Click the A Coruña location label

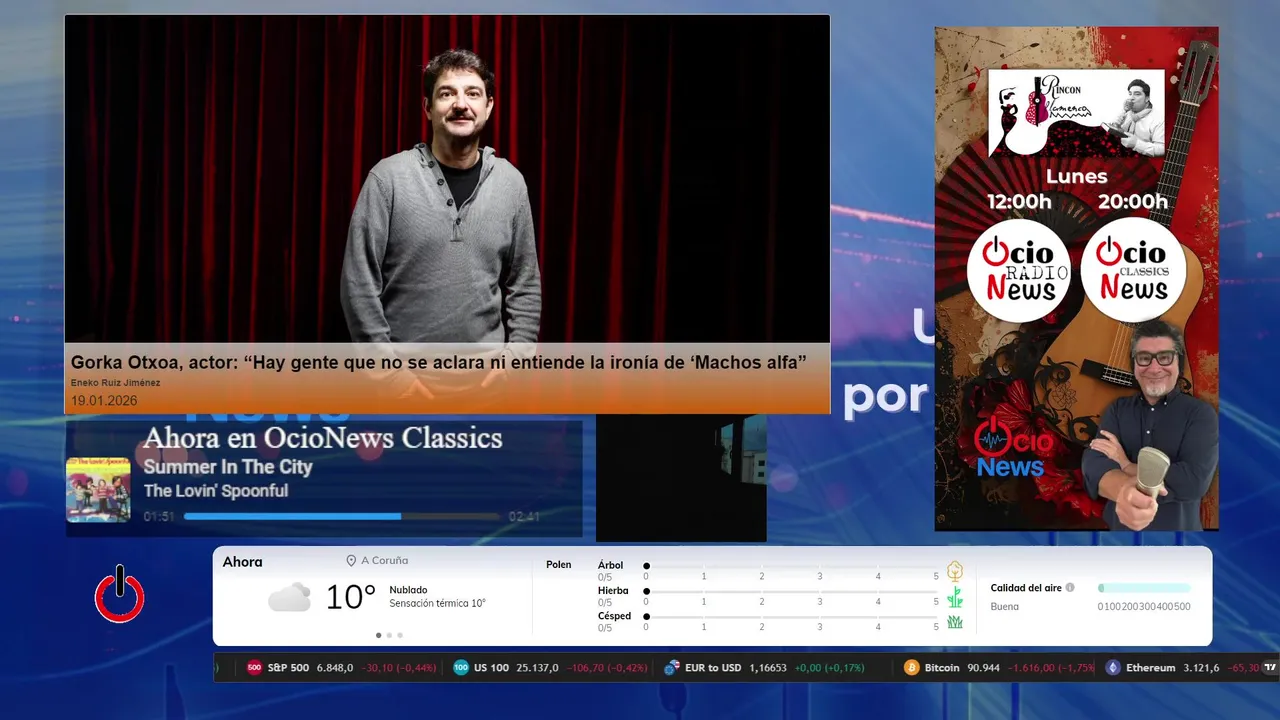pyautogui.click(x=384, y=561)
